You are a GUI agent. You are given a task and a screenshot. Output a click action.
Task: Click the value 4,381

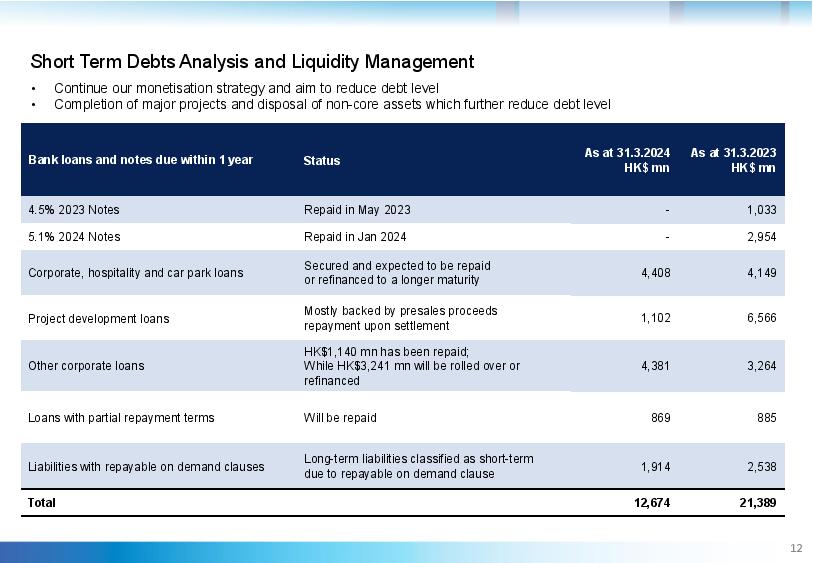pyautogui.click(x=656, y=366)
